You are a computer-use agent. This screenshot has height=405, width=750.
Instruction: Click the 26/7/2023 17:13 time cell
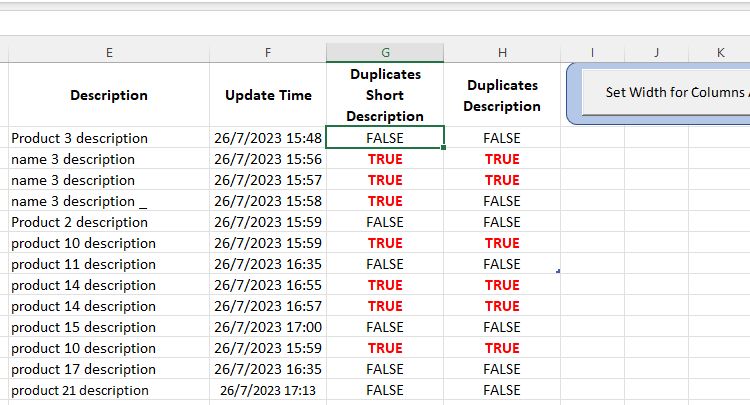(x=268, y=390)
